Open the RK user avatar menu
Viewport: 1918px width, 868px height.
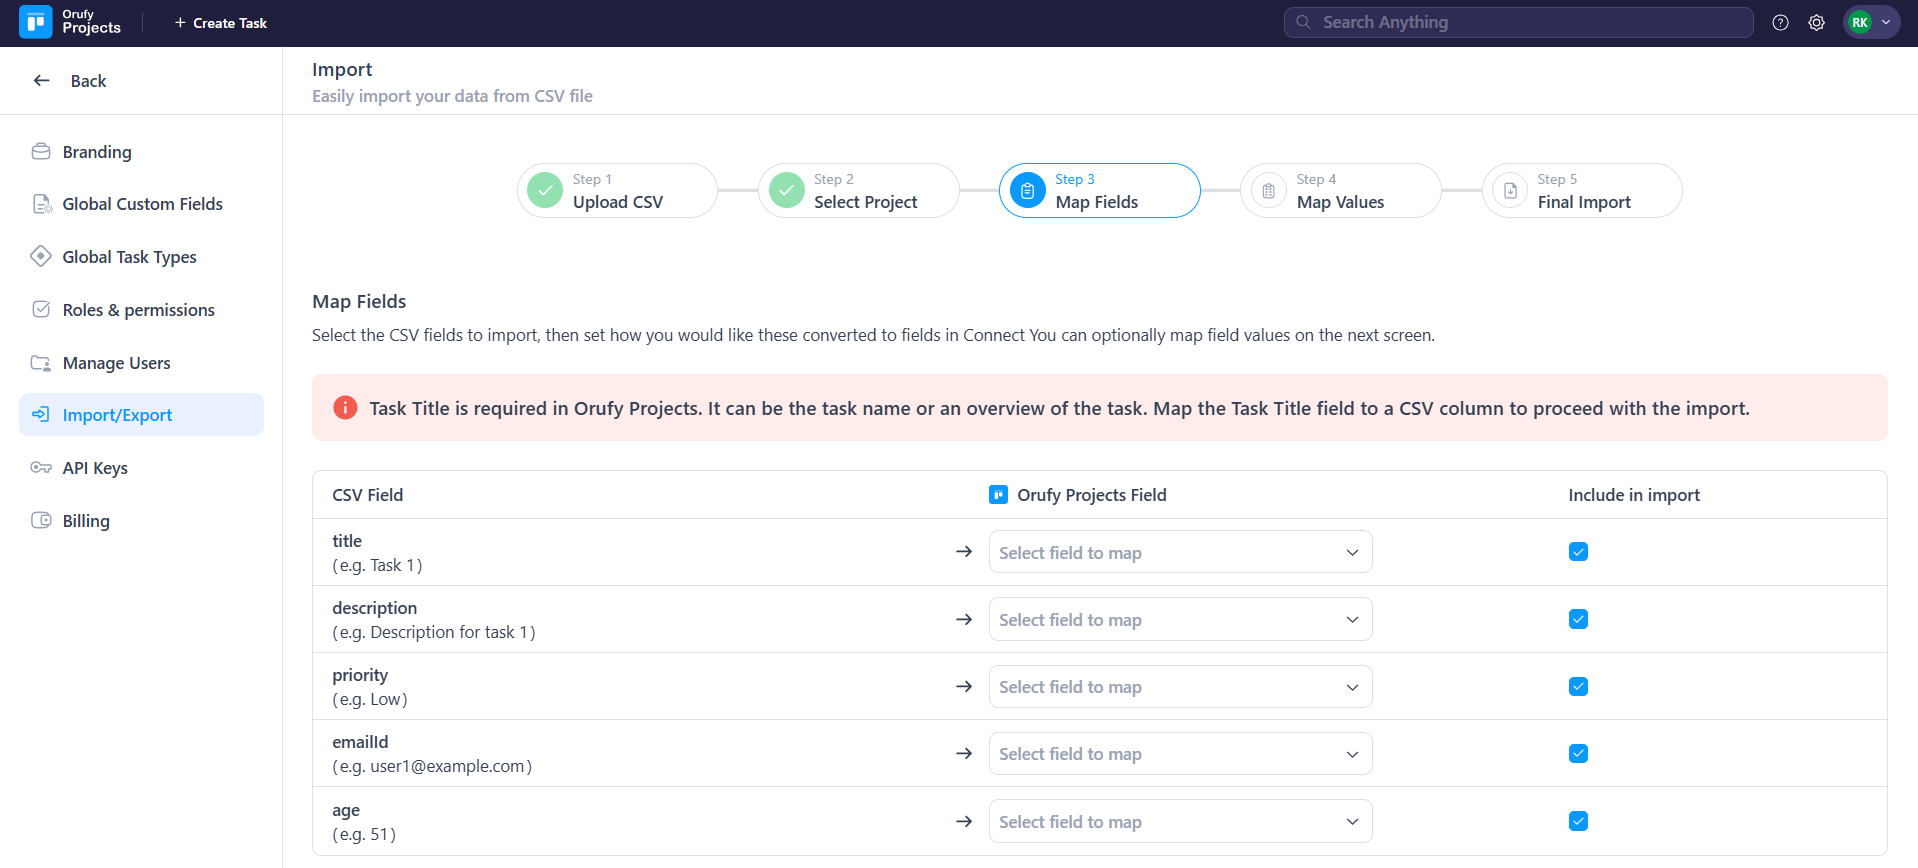pos(1870,22)
